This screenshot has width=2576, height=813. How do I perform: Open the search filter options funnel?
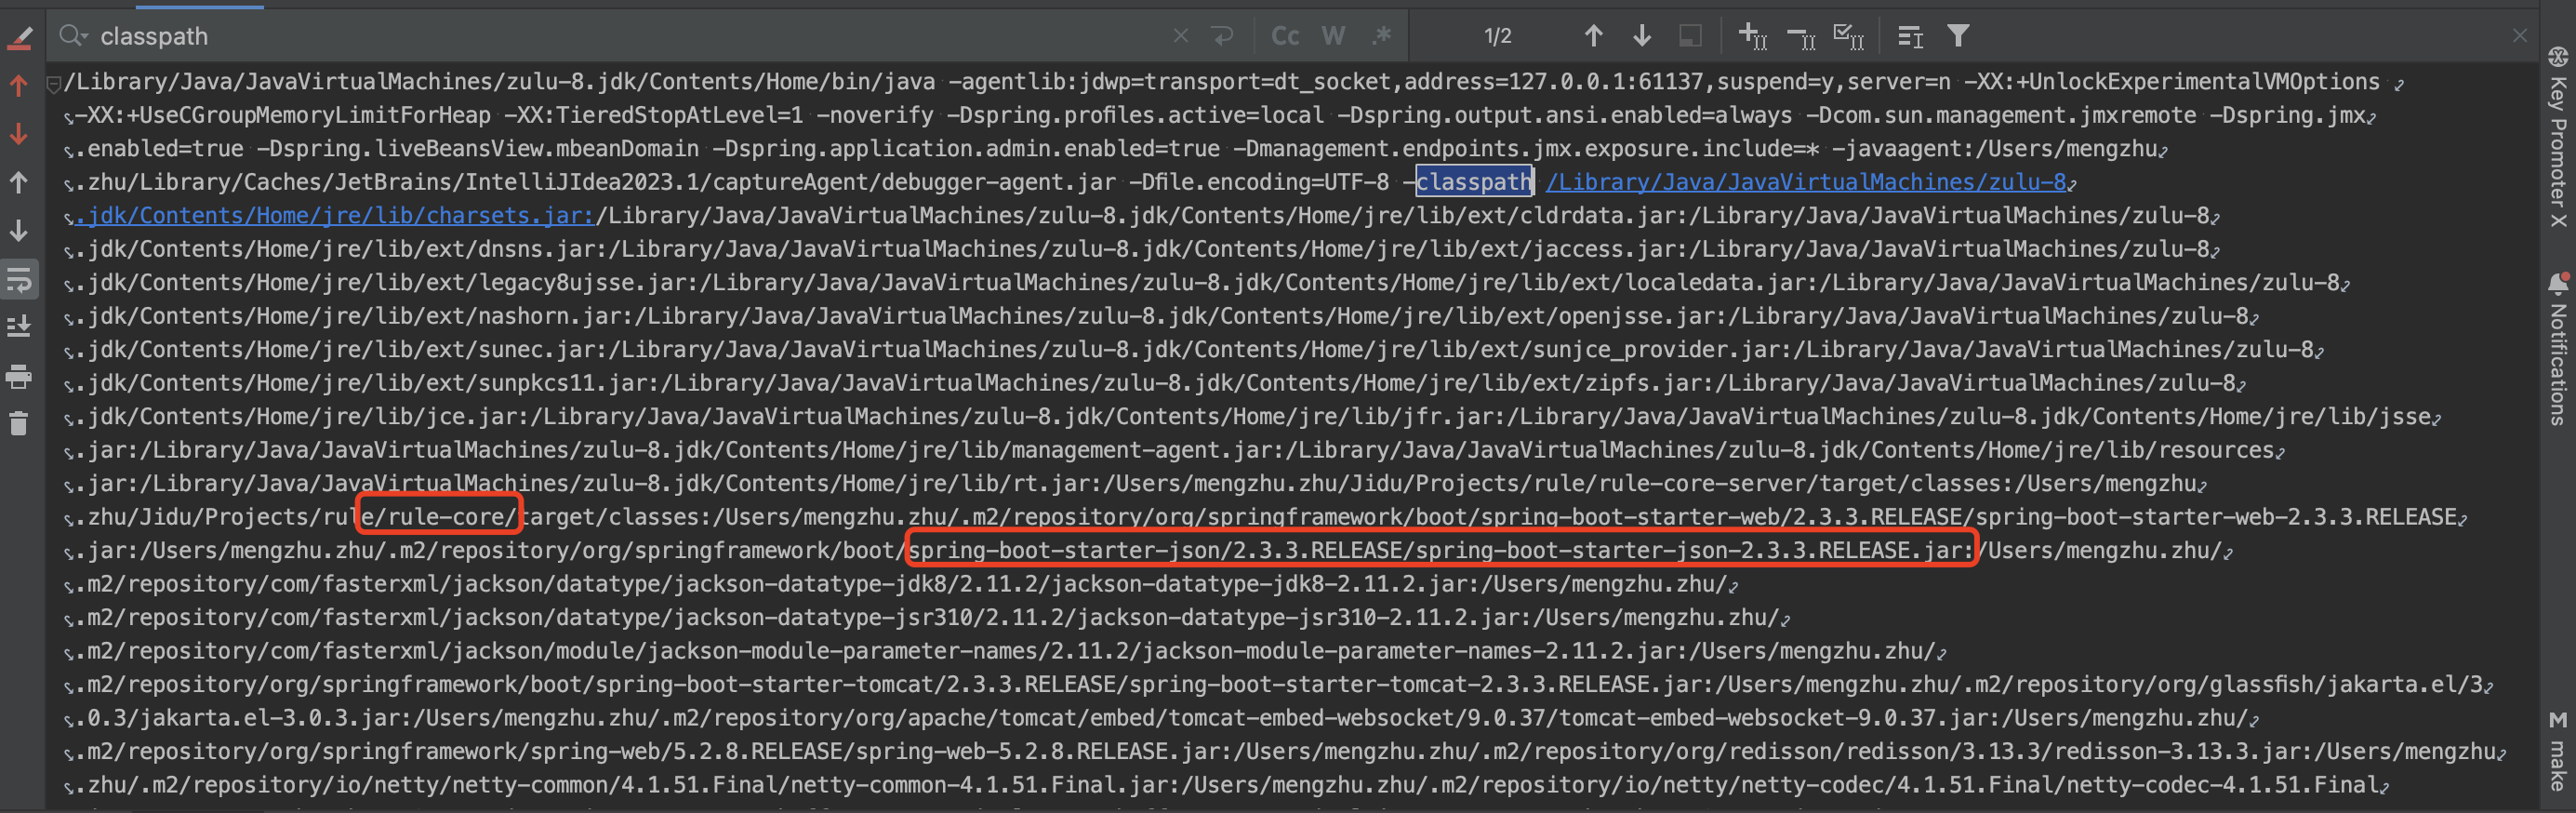(x=1958, y=36)
